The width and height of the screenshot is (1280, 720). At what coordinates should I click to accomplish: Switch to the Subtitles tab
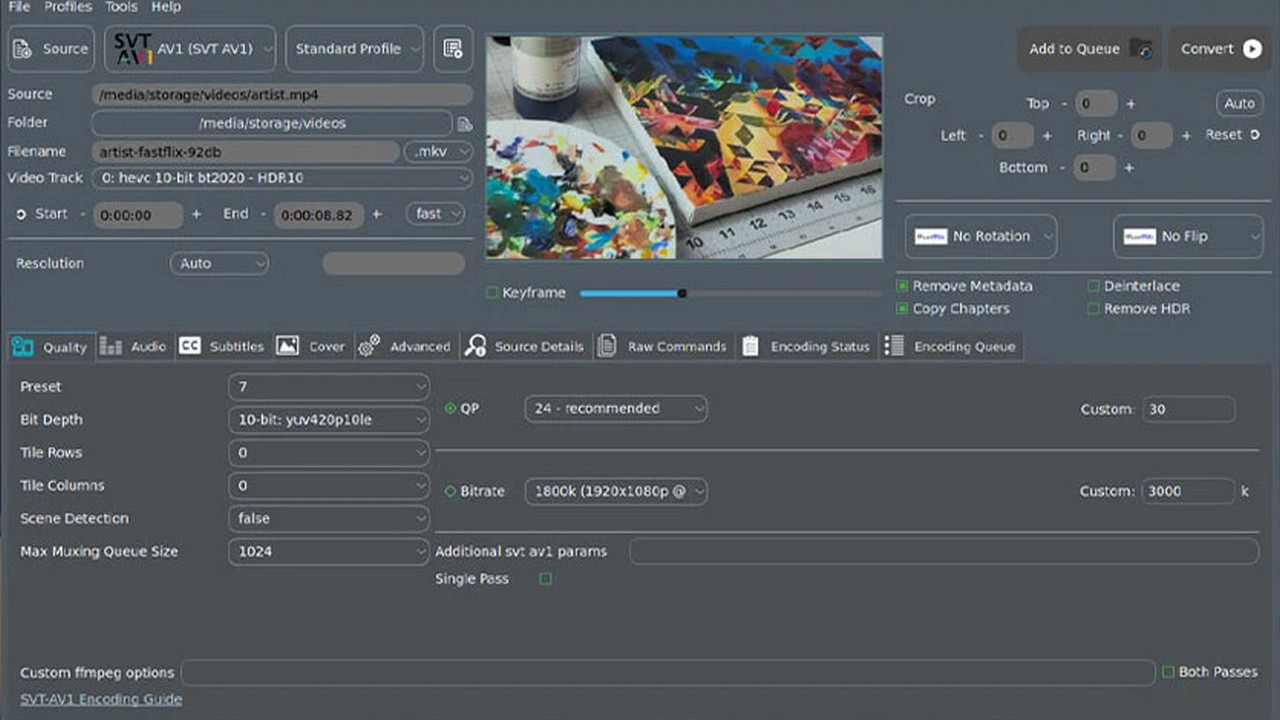click(222, 346)
